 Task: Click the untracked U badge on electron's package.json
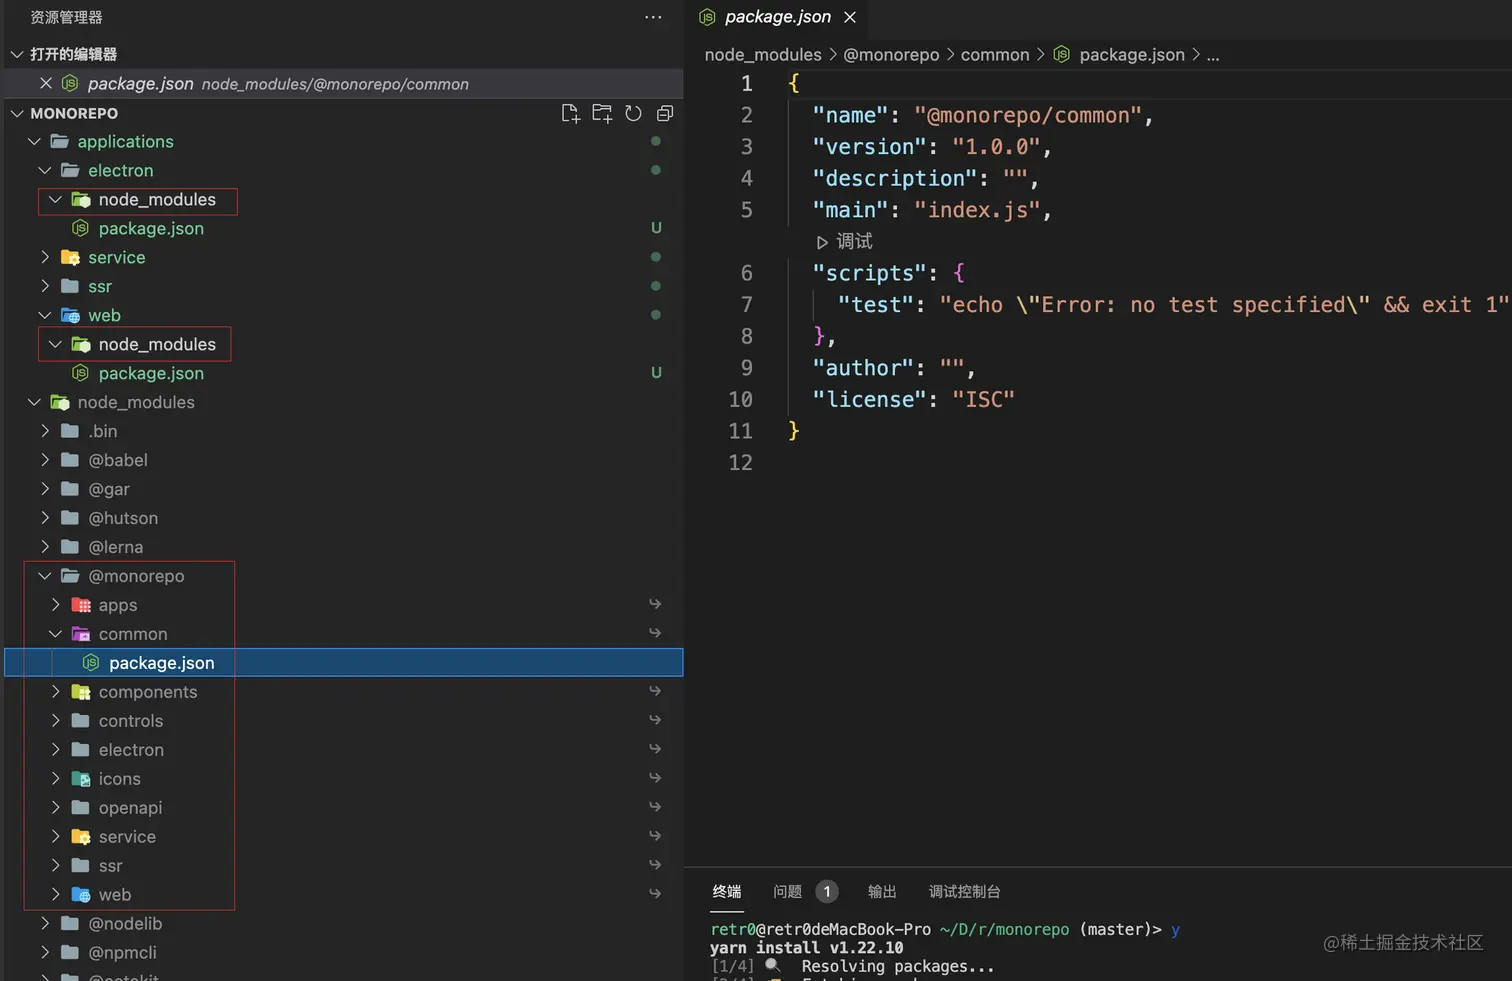point(656,228)
